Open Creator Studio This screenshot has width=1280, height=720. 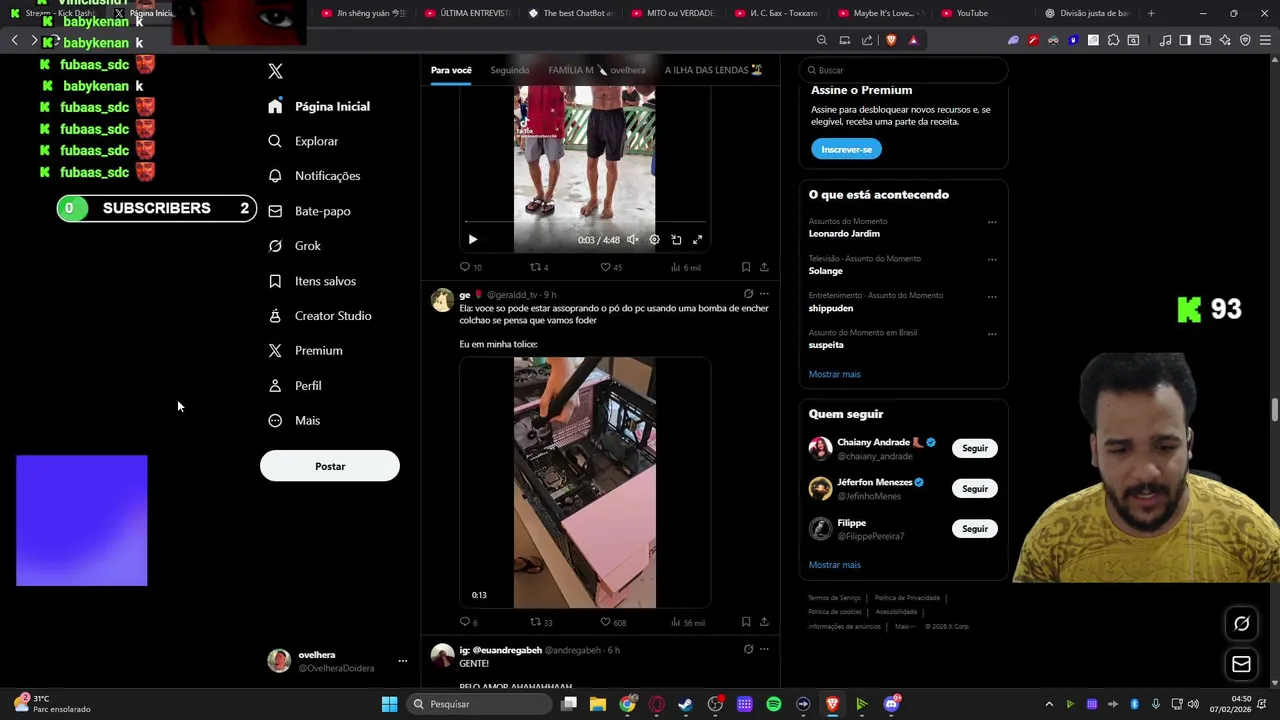[x=321, y=316]
